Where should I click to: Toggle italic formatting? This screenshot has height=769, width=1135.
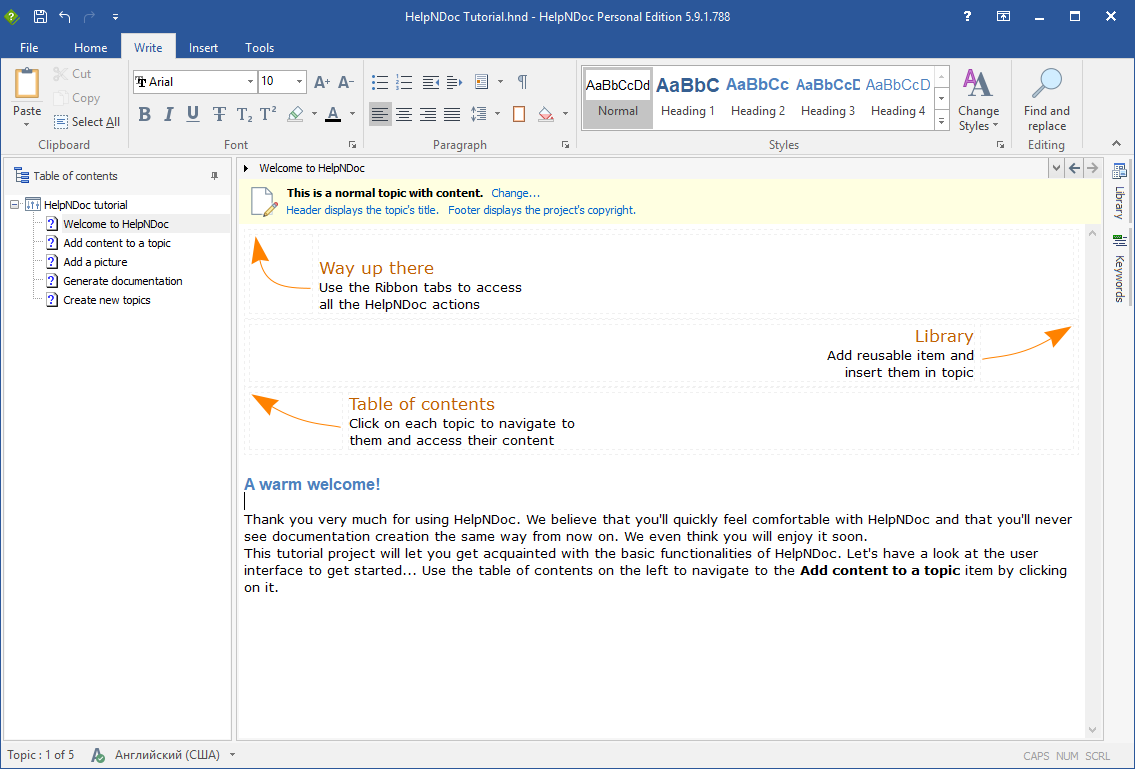point(168,114)
